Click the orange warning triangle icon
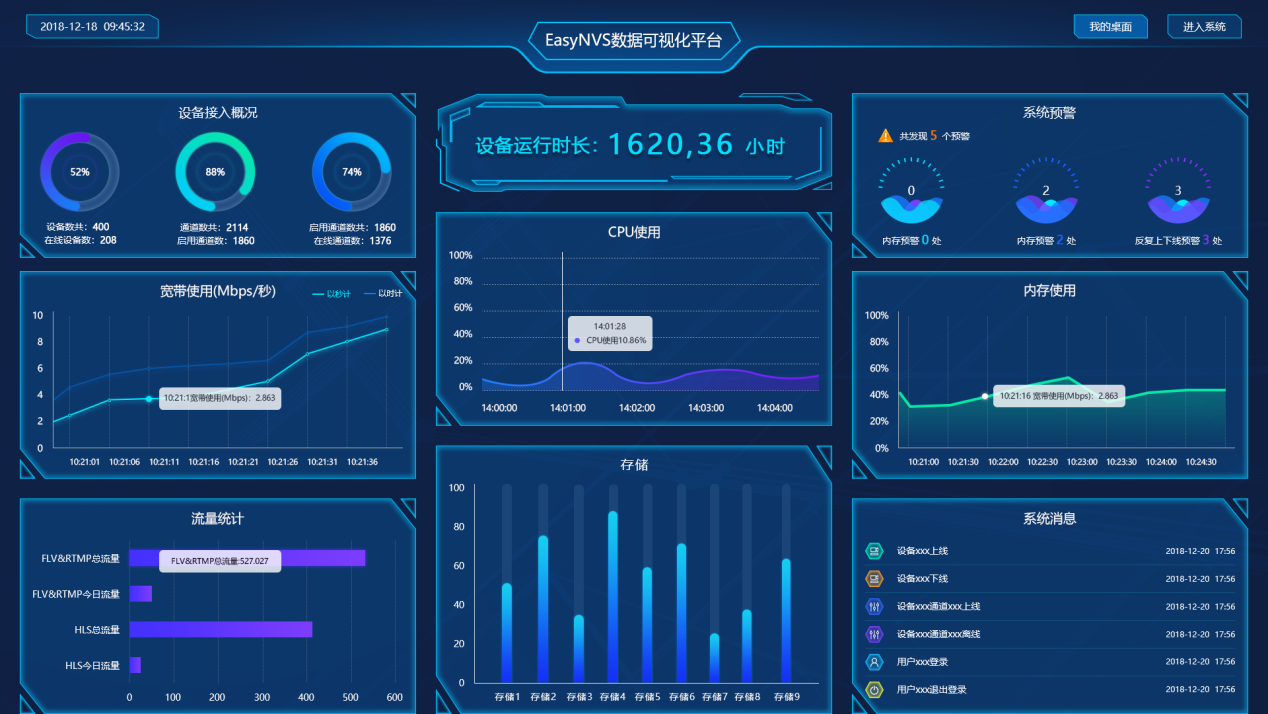This screenshot has width=1268, height=714. click(x=885, y=135)
